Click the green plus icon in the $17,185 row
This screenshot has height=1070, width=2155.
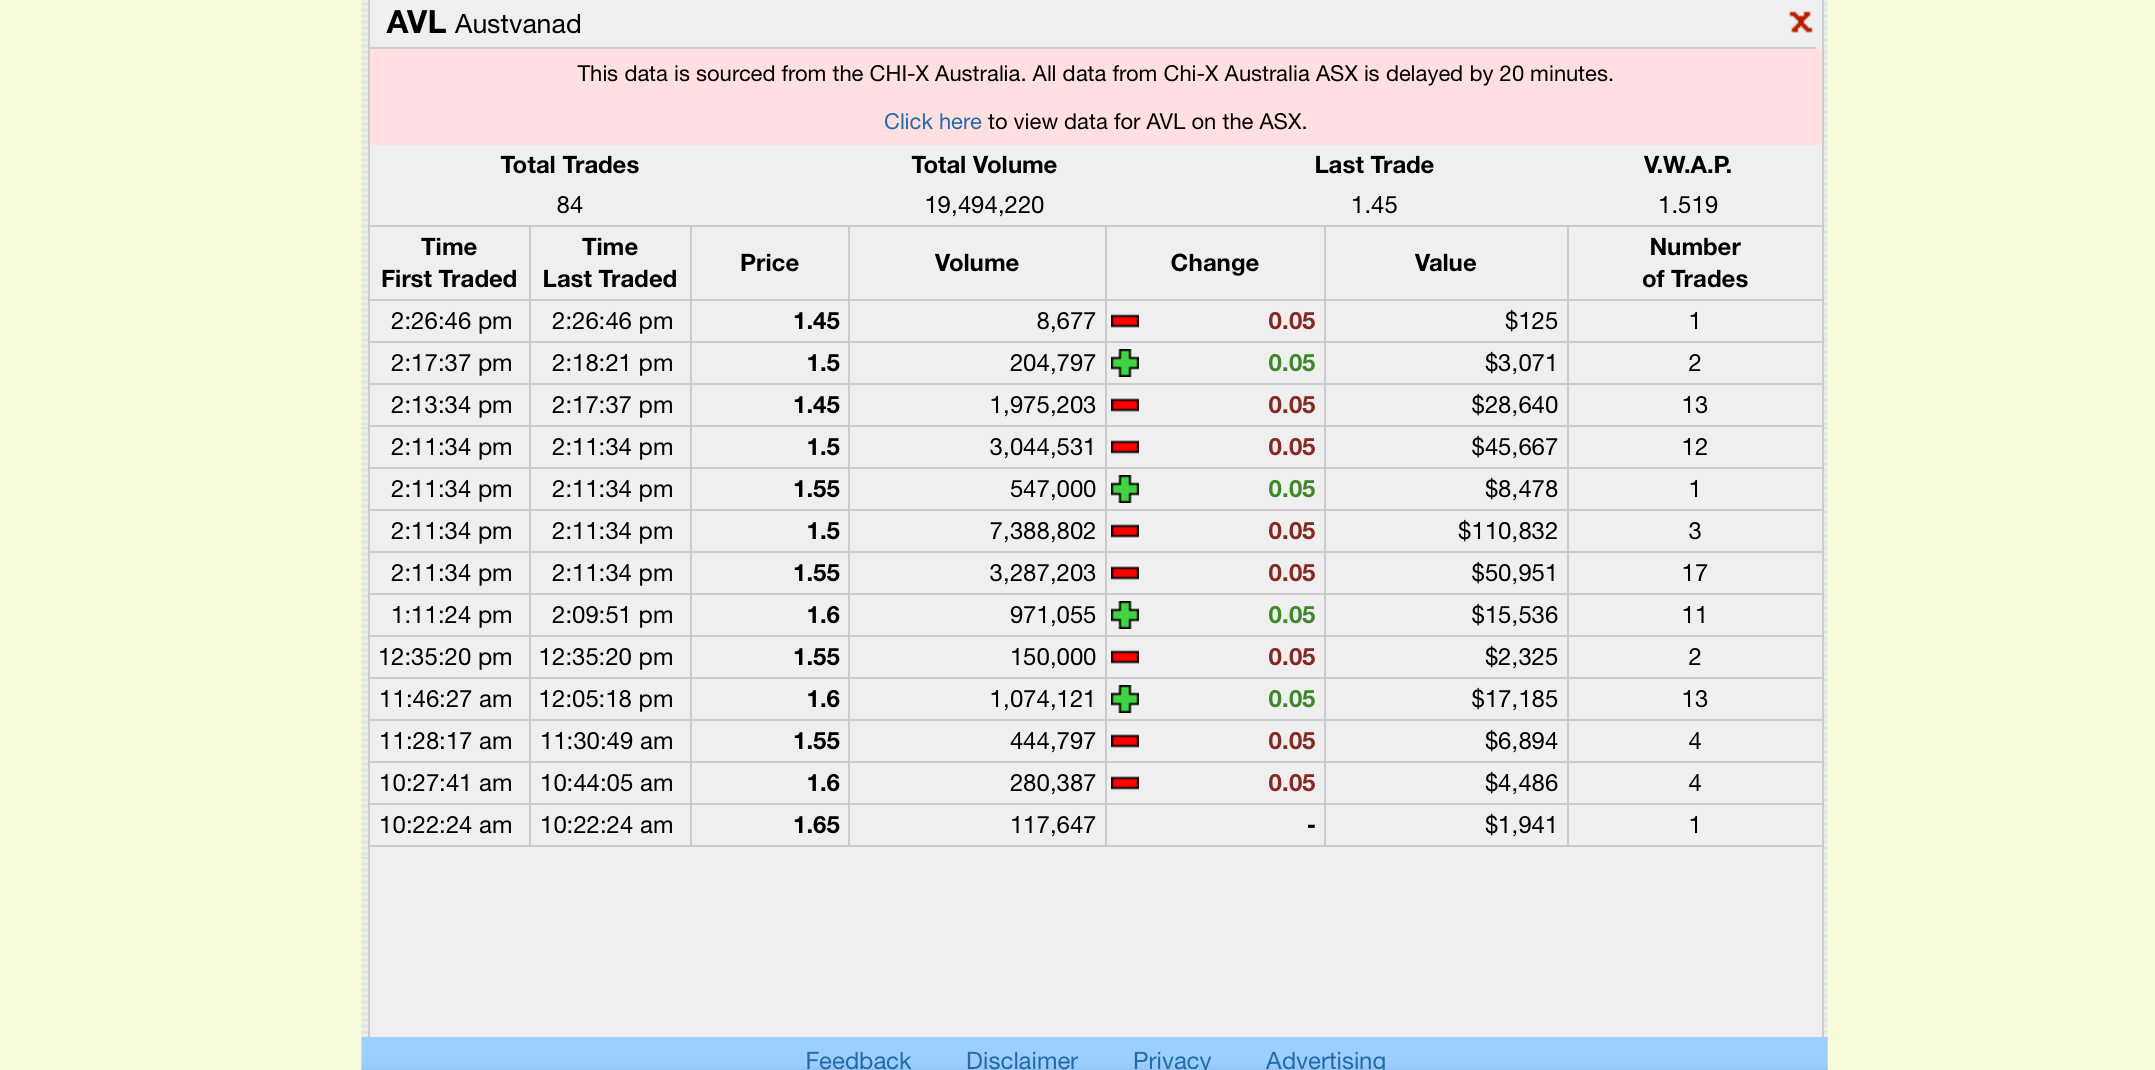coord(1125,699)
